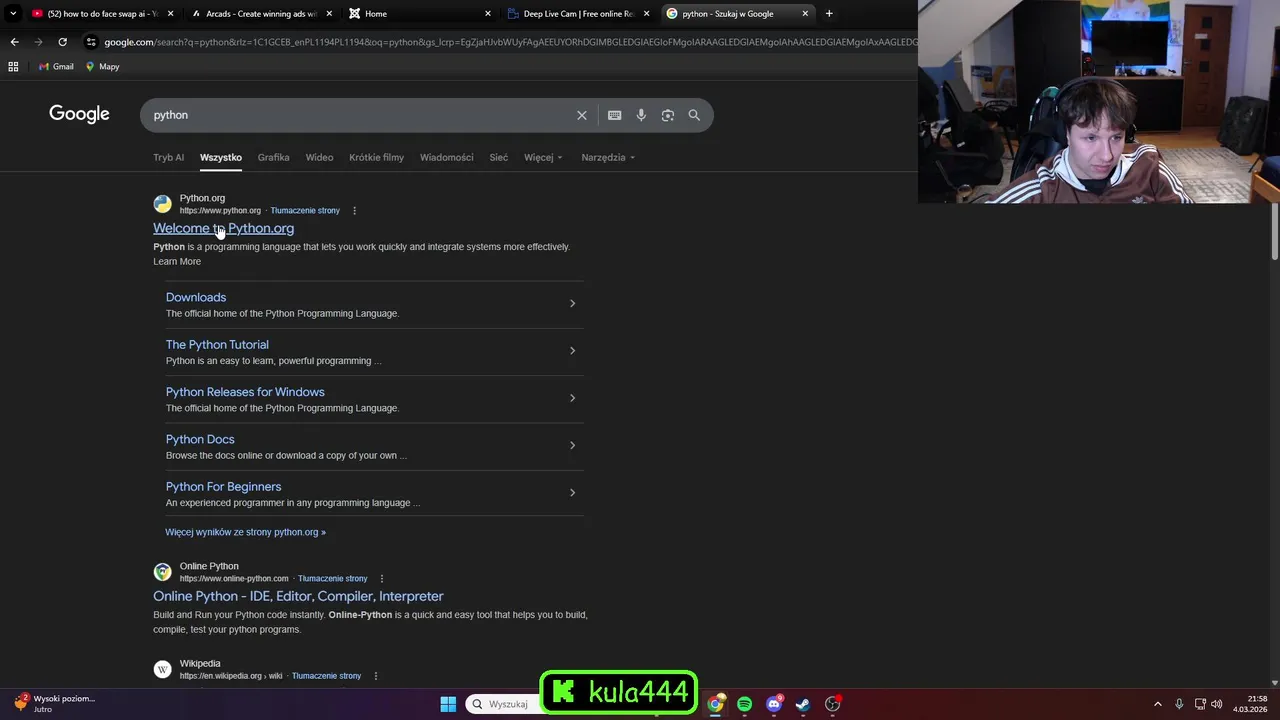Open Spotify from taskbar
1280x720 pixels.
tap(744, 704)
